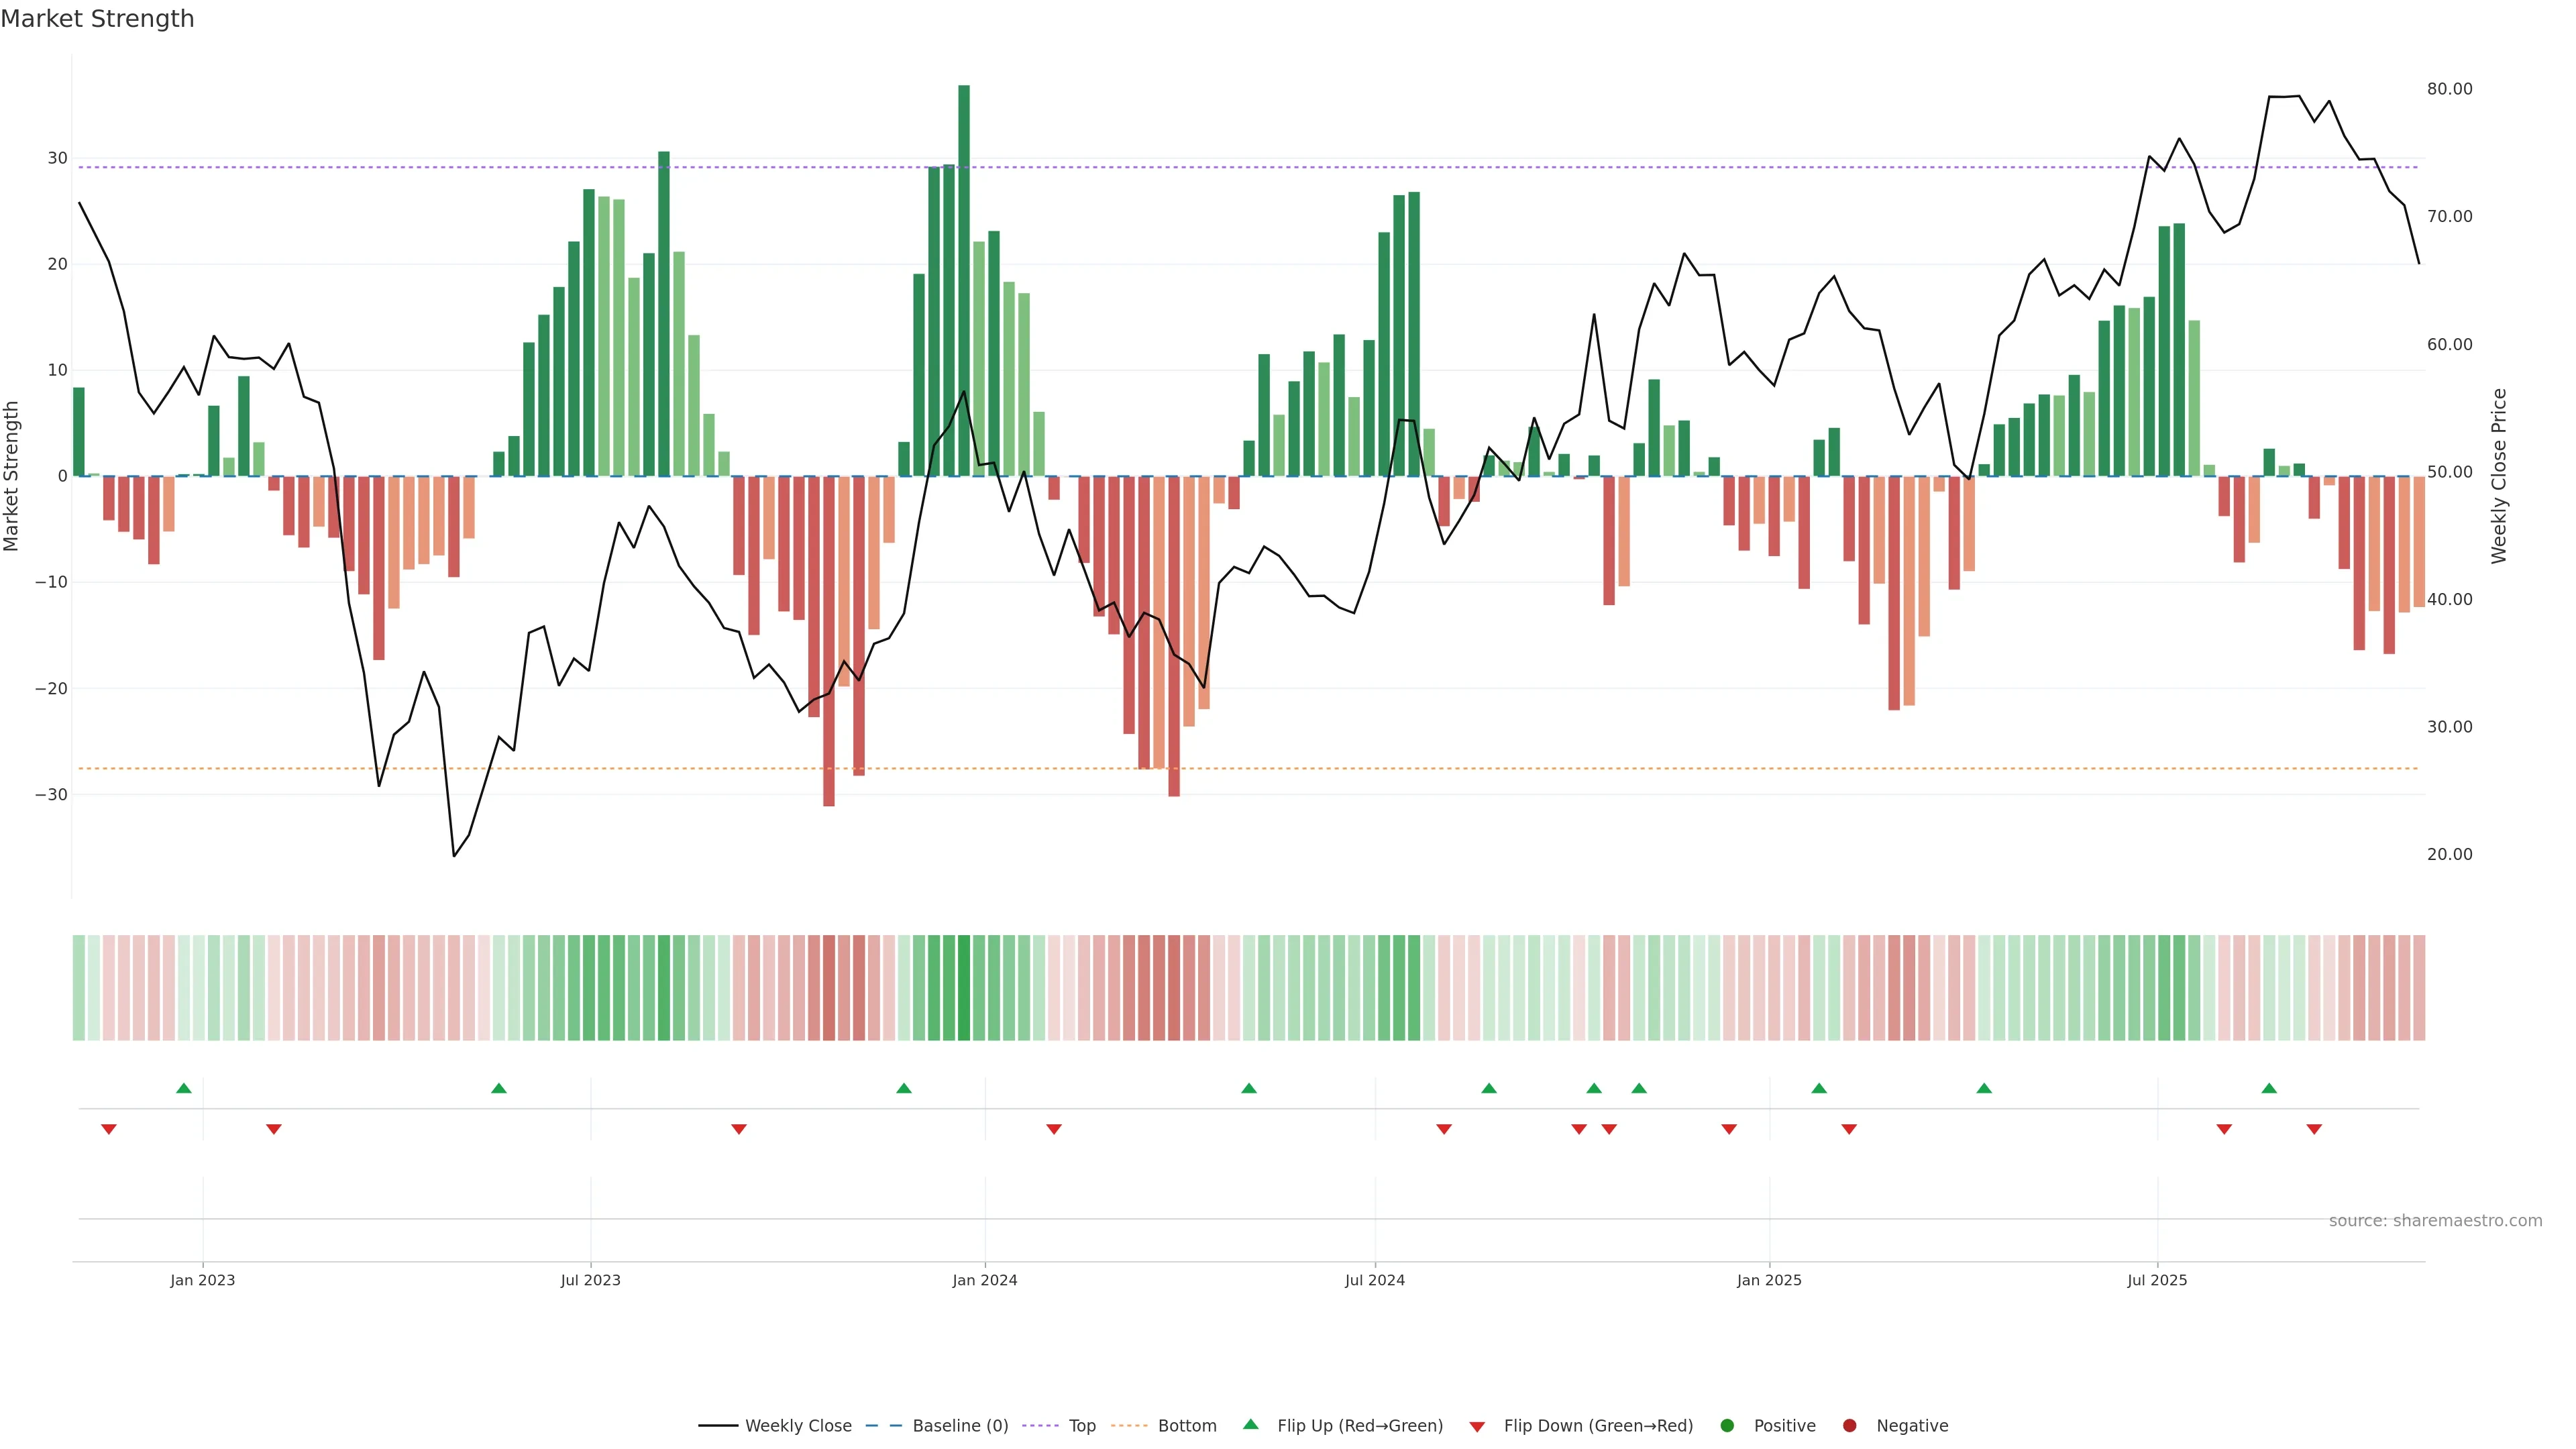Toggle Top dotted line legend entry
Viewport: 2576px width, 1449px height.
click(1081, 1425)
